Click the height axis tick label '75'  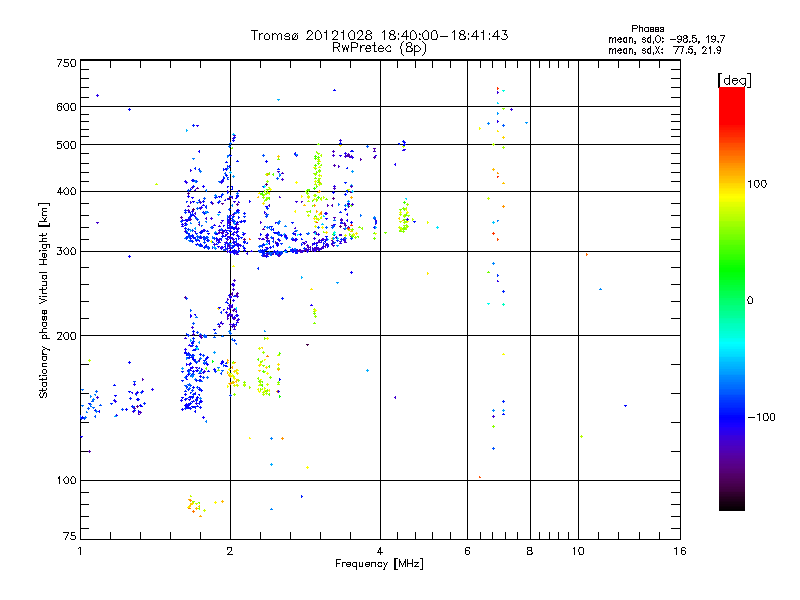tap(70, 536)
